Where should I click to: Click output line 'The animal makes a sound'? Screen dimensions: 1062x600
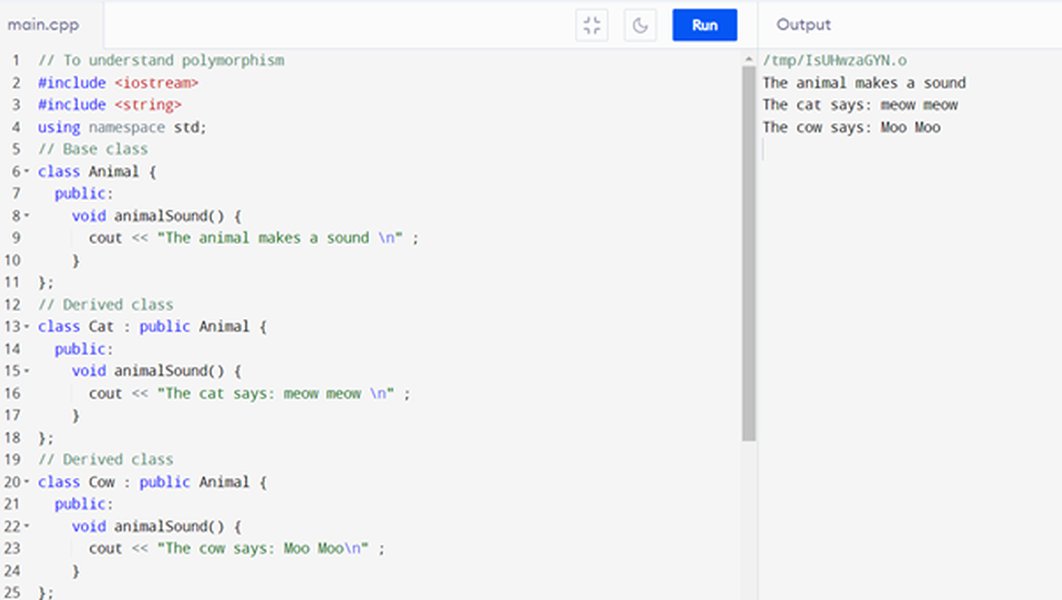pos(864,83)
